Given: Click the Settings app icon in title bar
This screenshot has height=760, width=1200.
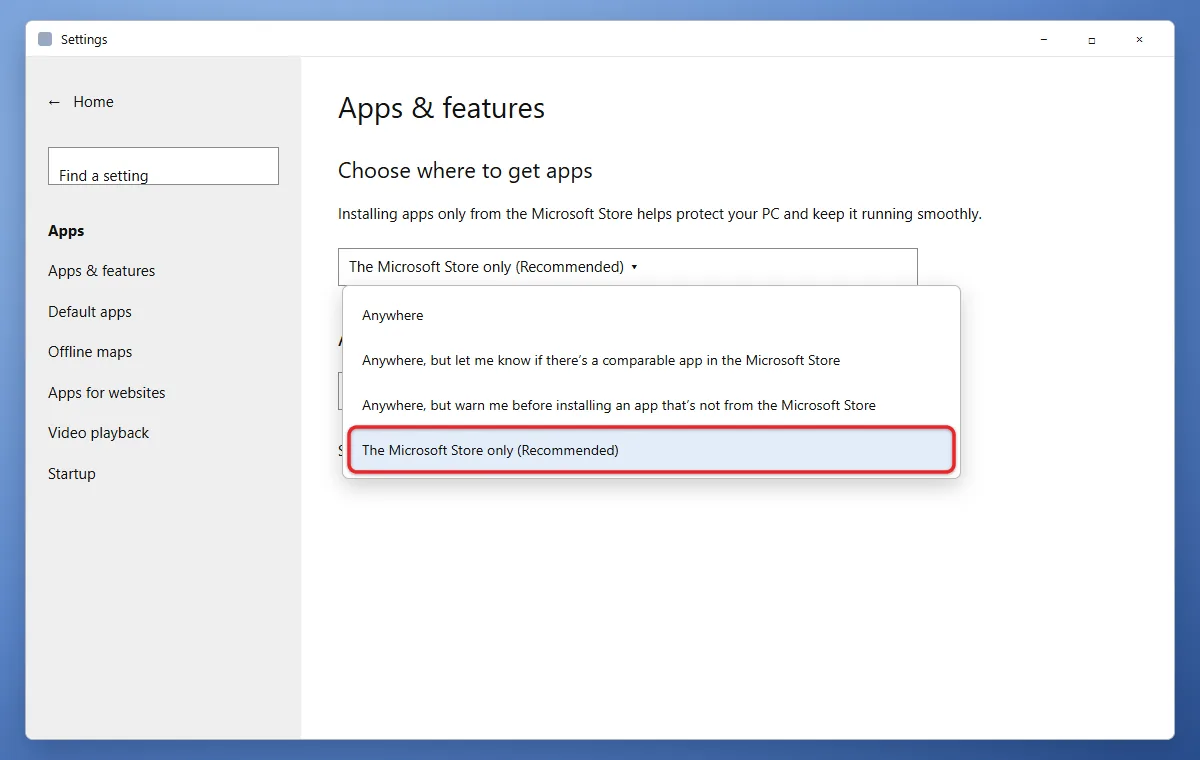Looking at the screenshot, I should (45, 40).
